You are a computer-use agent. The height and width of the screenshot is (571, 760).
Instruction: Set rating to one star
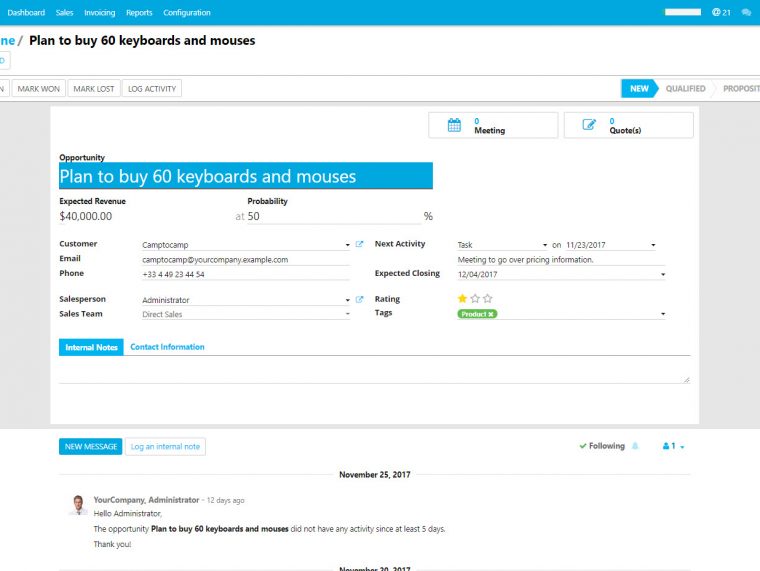462,299
